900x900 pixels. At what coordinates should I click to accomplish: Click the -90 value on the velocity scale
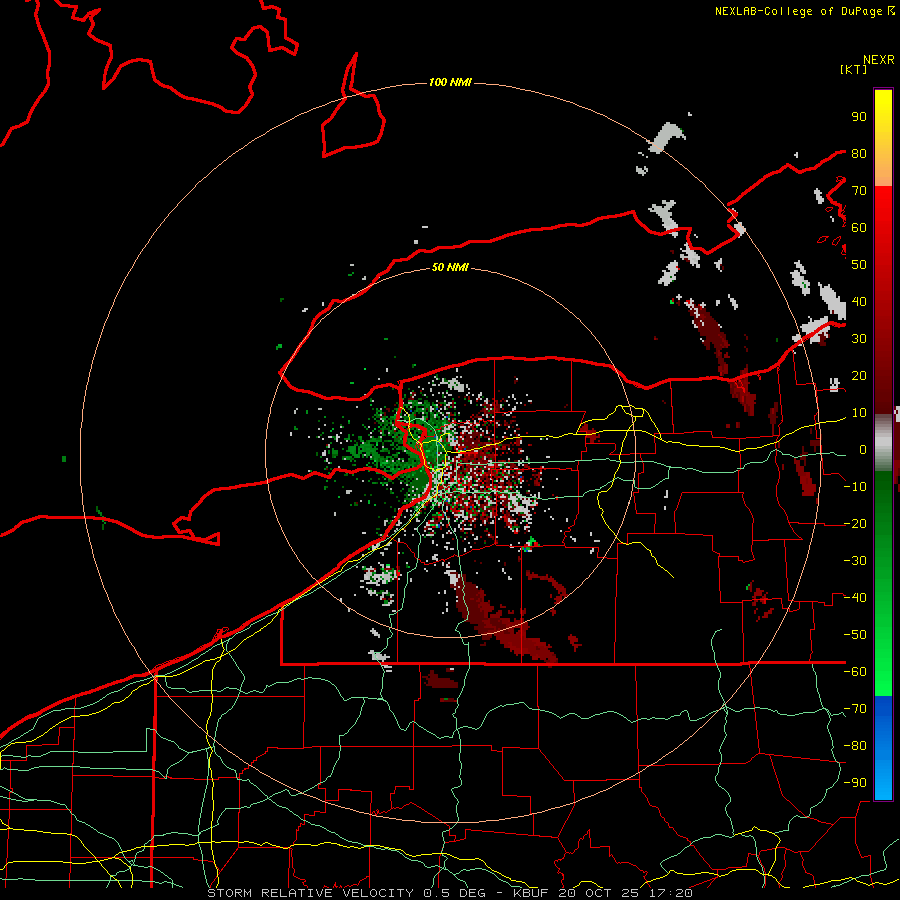click(855, 783)
